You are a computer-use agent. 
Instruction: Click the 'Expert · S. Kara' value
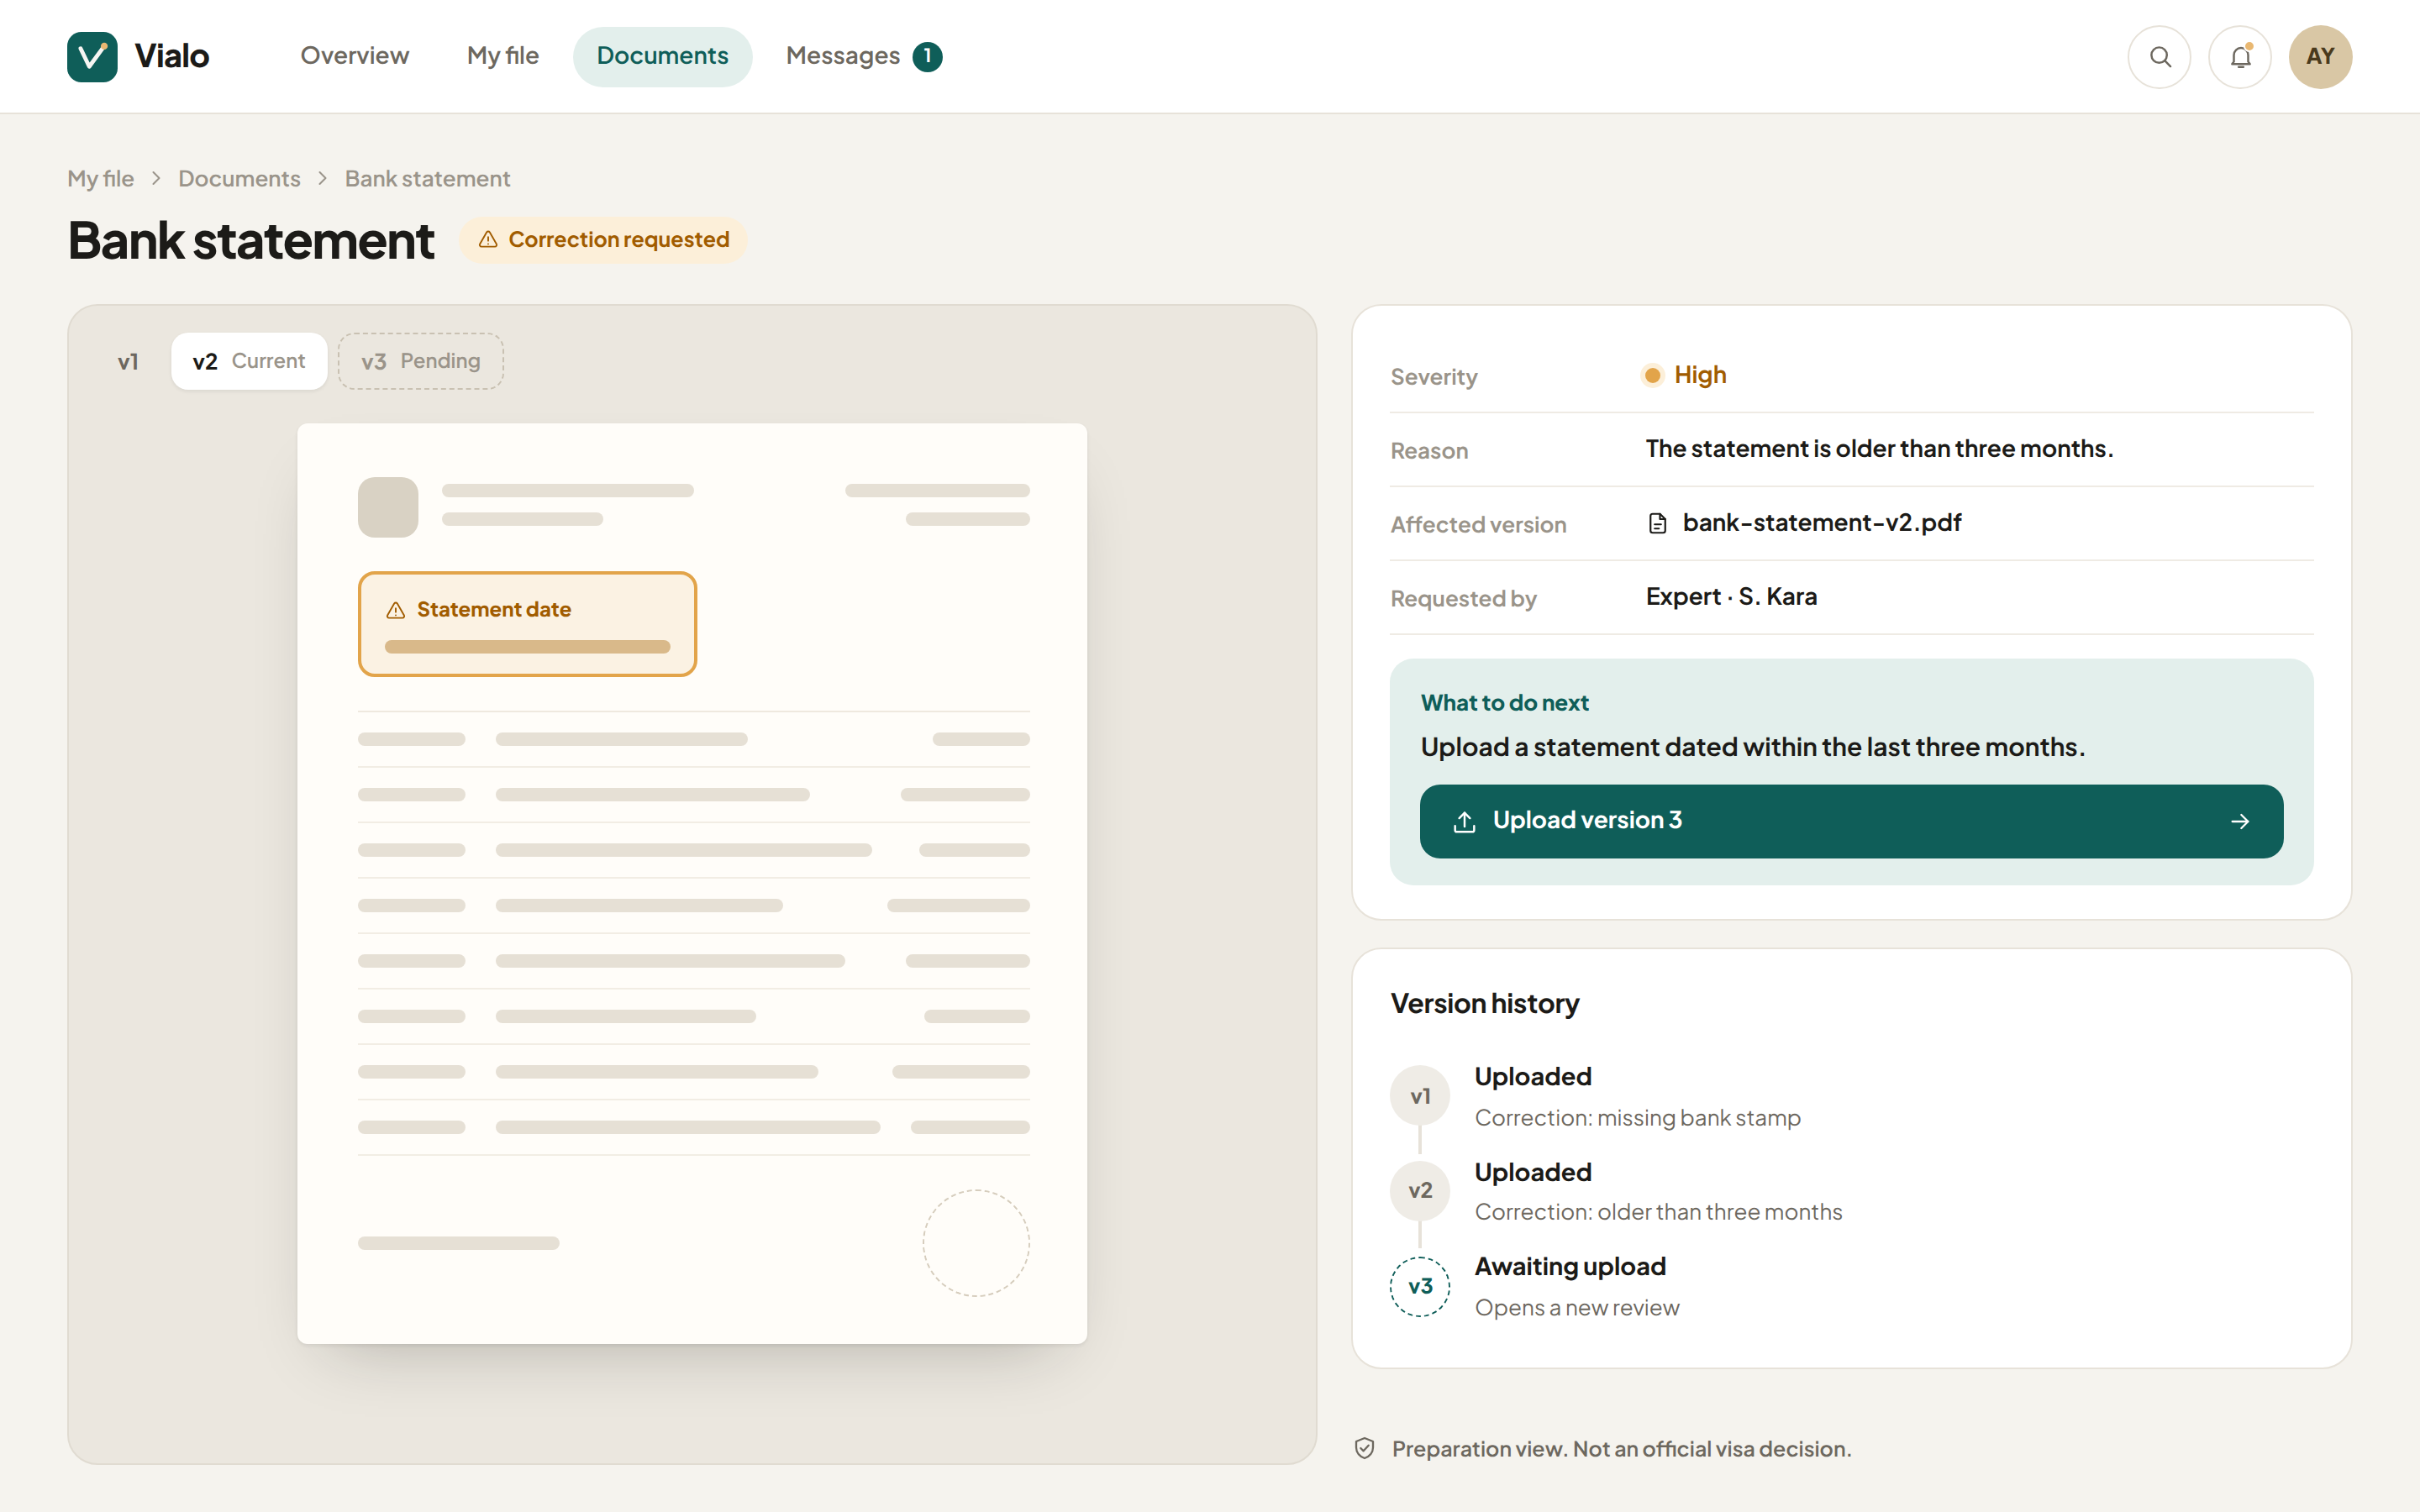(x=1731, y=597)
